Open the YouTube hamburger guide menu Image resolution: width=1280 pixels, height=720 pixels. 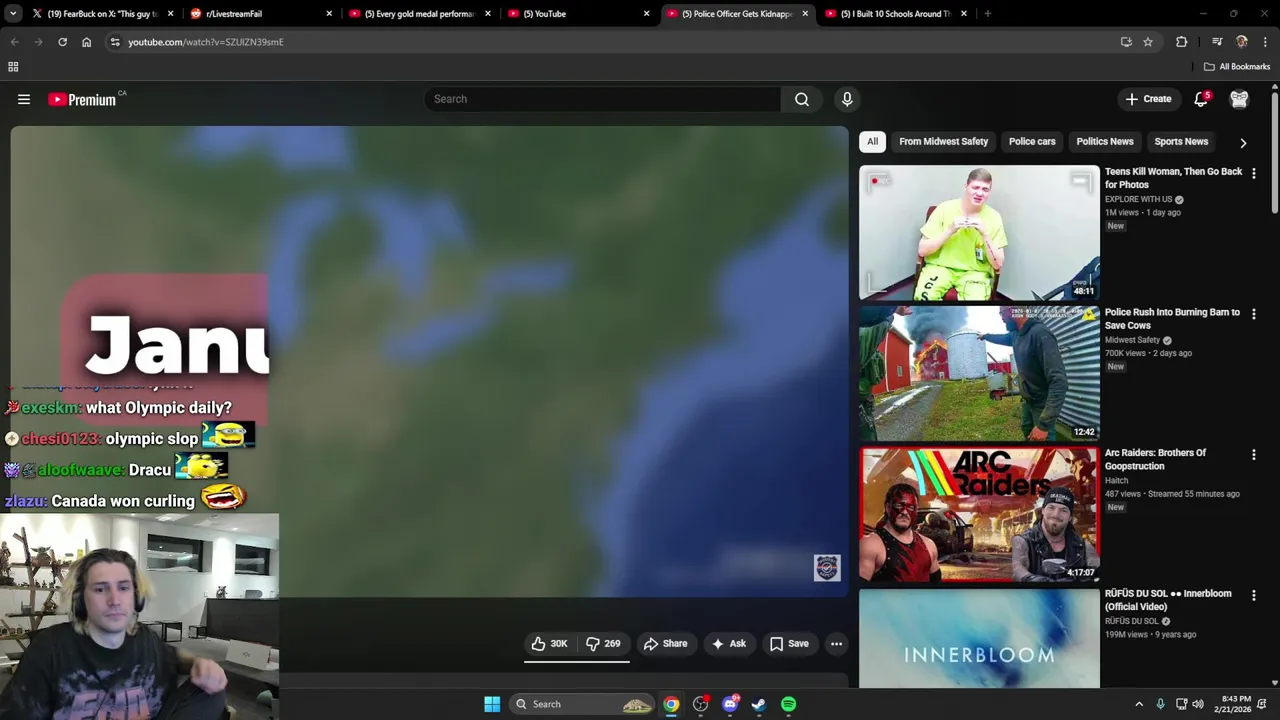[24, 99]
